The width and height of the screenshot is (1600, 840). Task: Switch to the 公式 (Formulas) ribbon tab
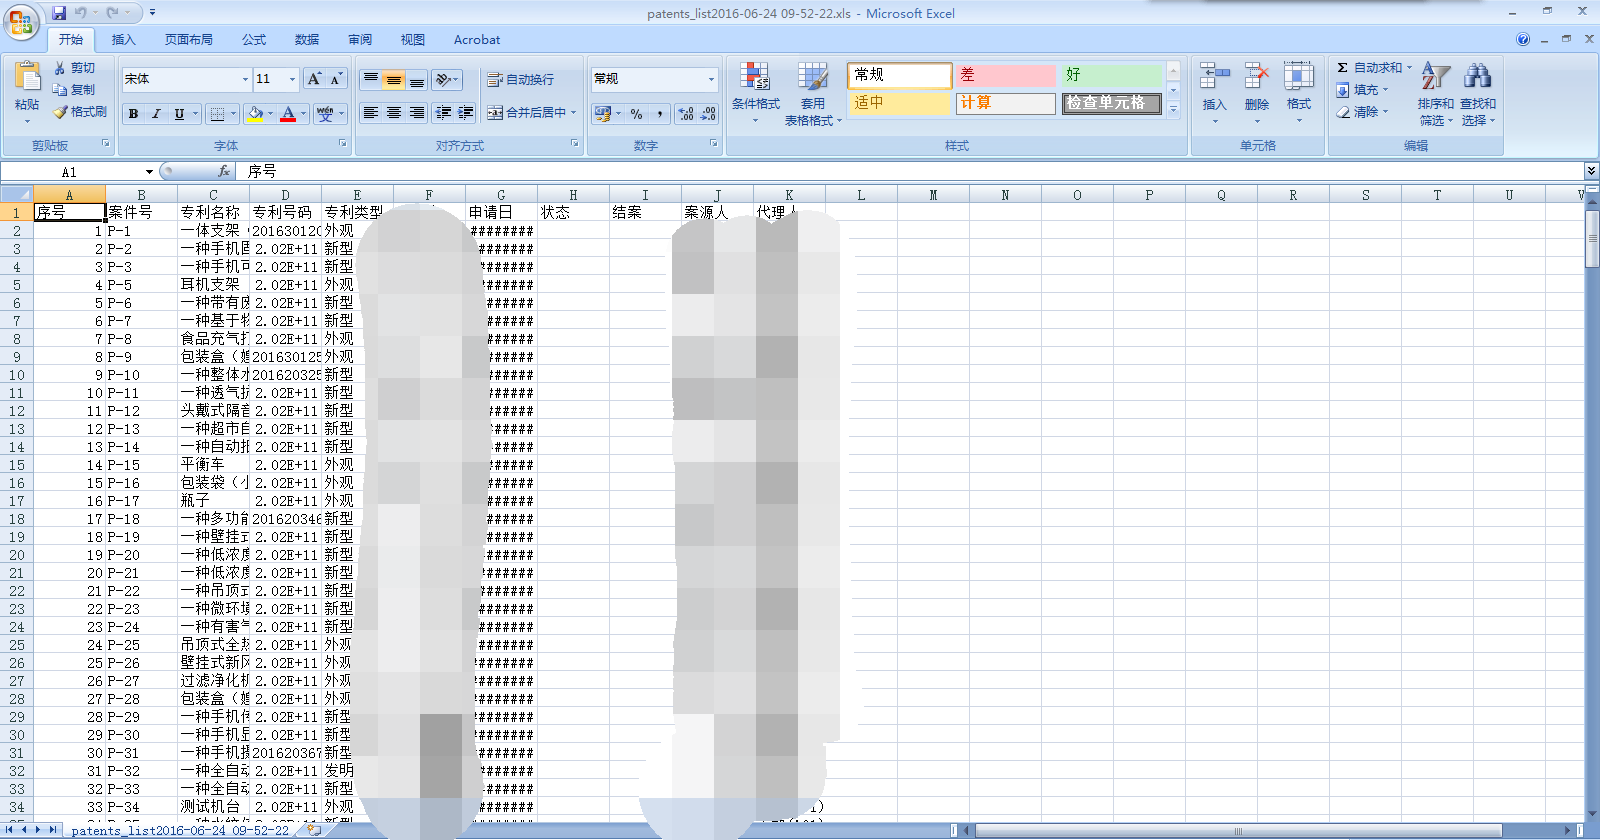point(254,40)
